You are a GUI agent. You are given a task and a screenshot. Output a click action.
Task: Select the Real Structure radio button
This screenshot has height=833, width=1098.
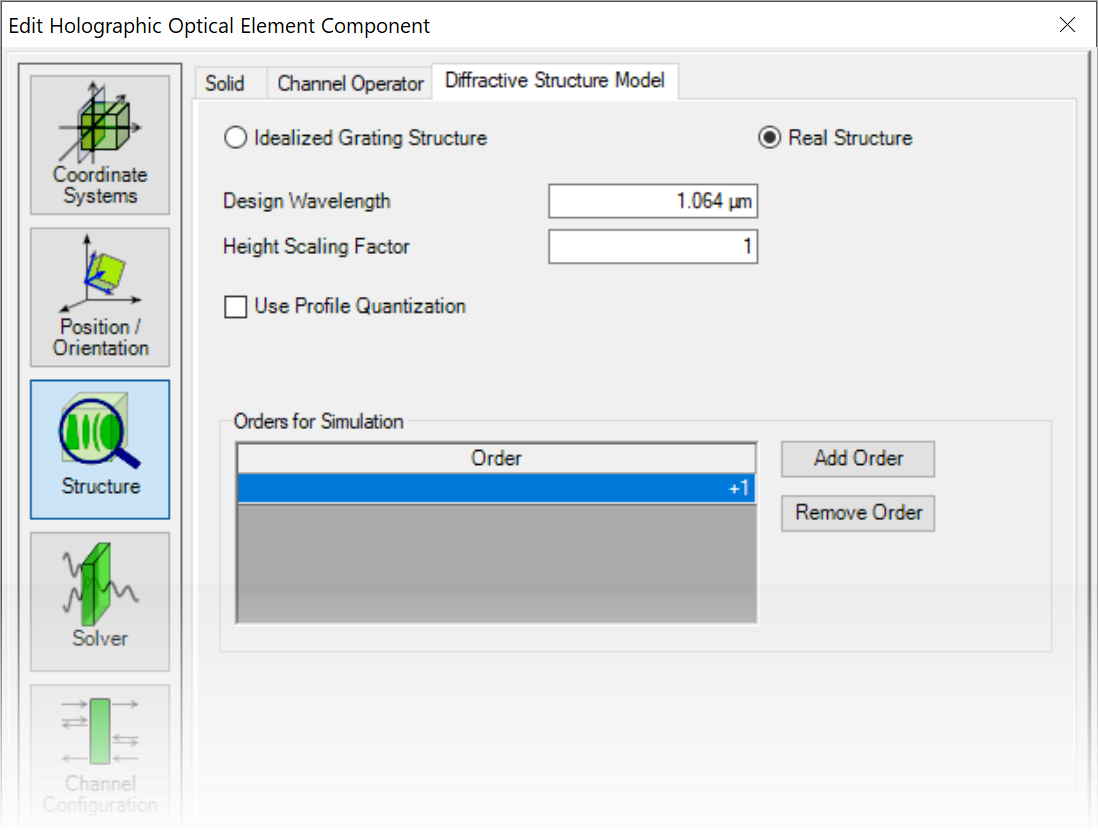769,137
